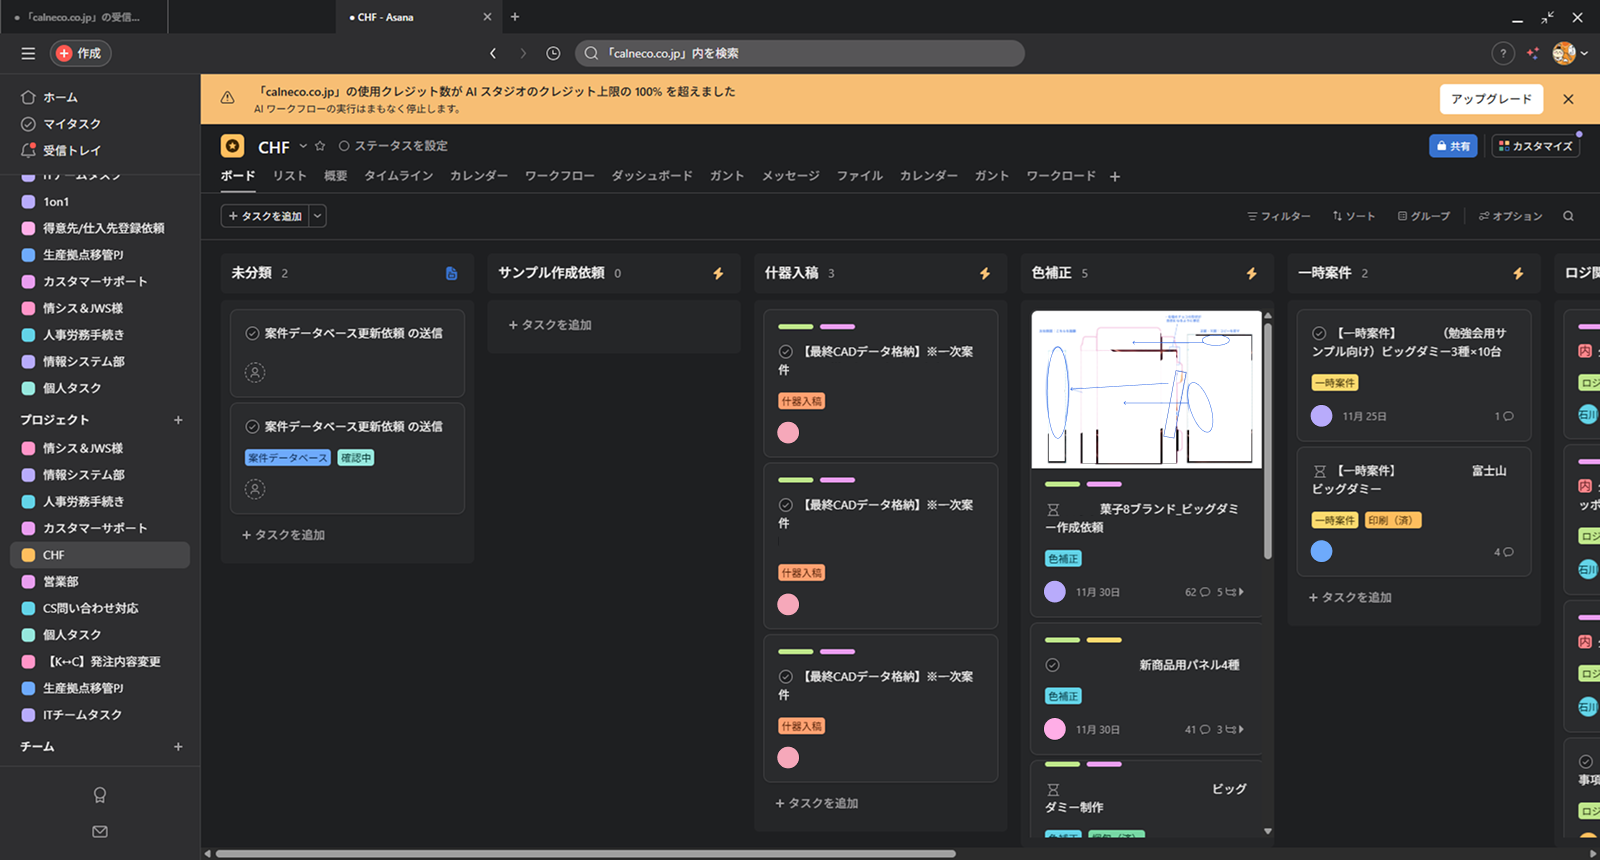
Task: Click the board search magnifier icon
Action: pyautogui.click(x=1568, y=216)
